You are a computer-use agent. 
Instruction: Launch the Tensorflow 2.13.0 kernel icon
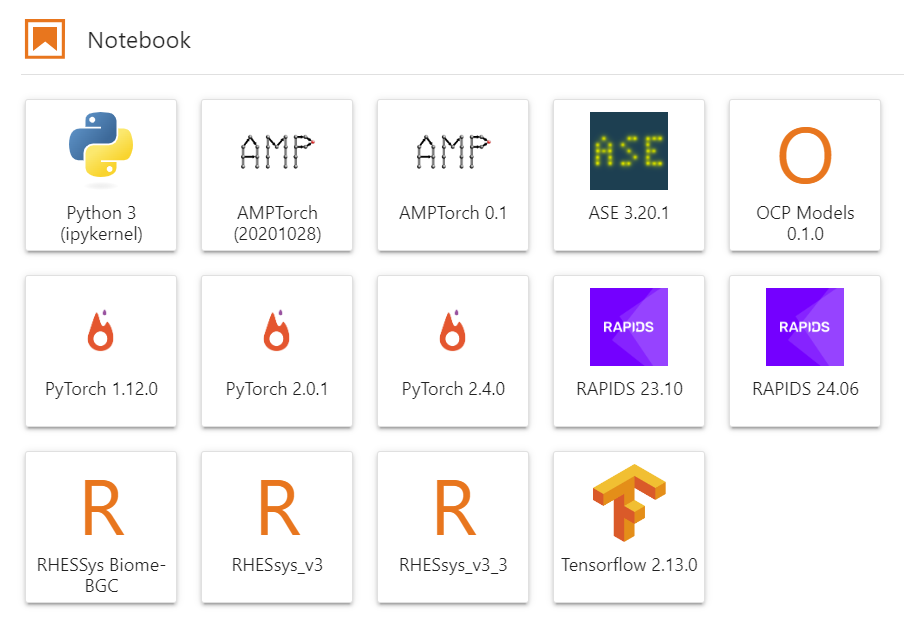tap(629, 503)
